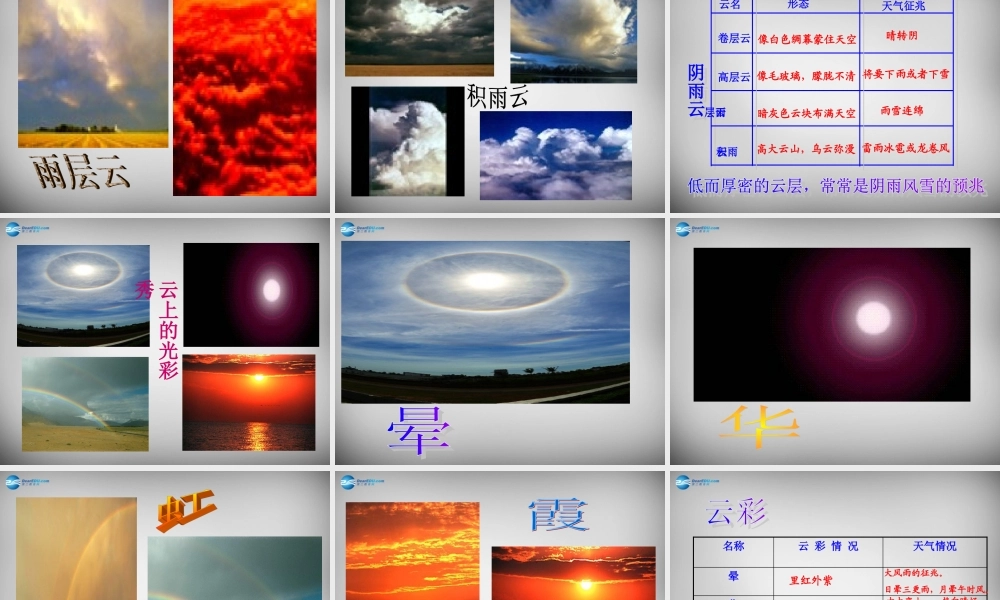The height and width of the screenshot is (600, 1000).
Task: Select the small halo photo on the 云上的光彩 slide
Action: click(84, 296)
